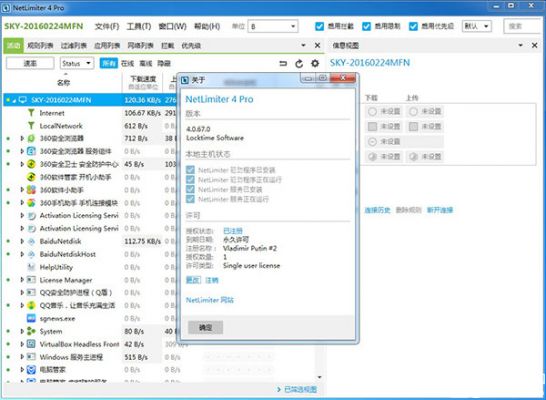Toggle the second checkbox 启用限制 in top bar
The image size is (546, 400).
pyautogui.click(x=366, y=26)
